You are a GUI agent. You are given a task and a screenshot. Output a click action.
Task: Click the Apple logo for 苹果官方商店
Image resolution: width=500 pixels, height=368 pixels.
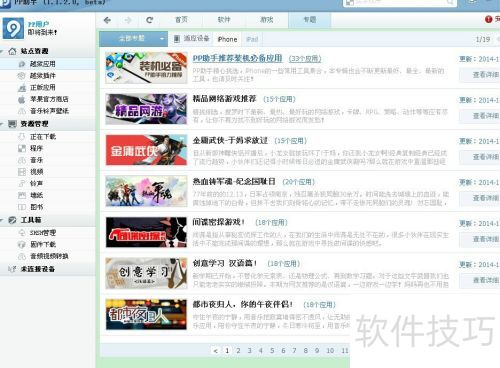pos(22,99)
